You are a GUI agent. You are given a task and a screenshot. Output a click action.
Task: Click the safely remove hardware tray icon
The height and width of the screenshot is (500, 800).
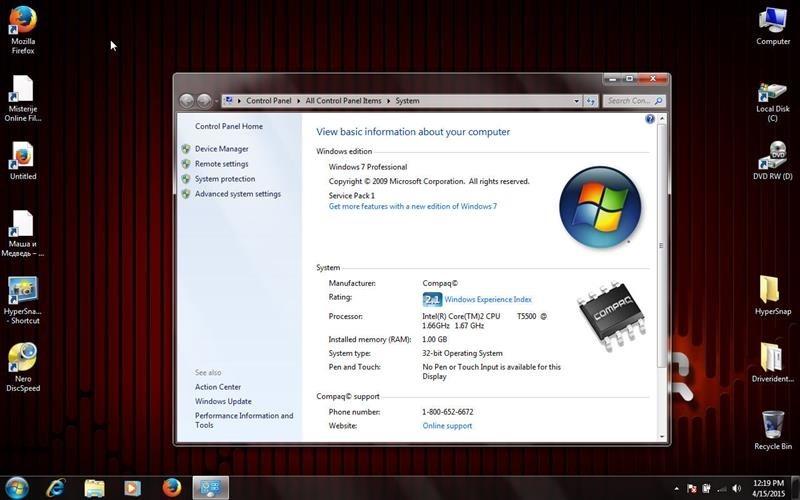(707, 489)
